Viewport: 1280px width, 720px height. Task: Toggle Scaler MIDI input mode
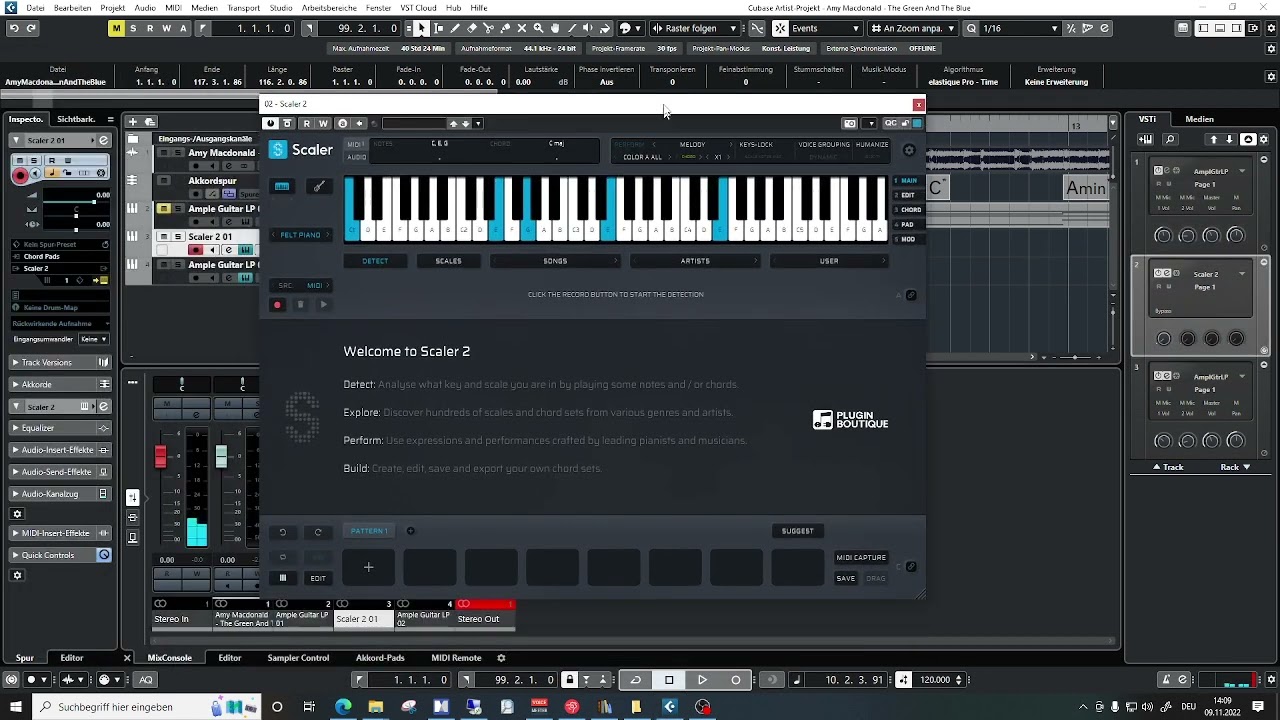[x=354, y=144]
